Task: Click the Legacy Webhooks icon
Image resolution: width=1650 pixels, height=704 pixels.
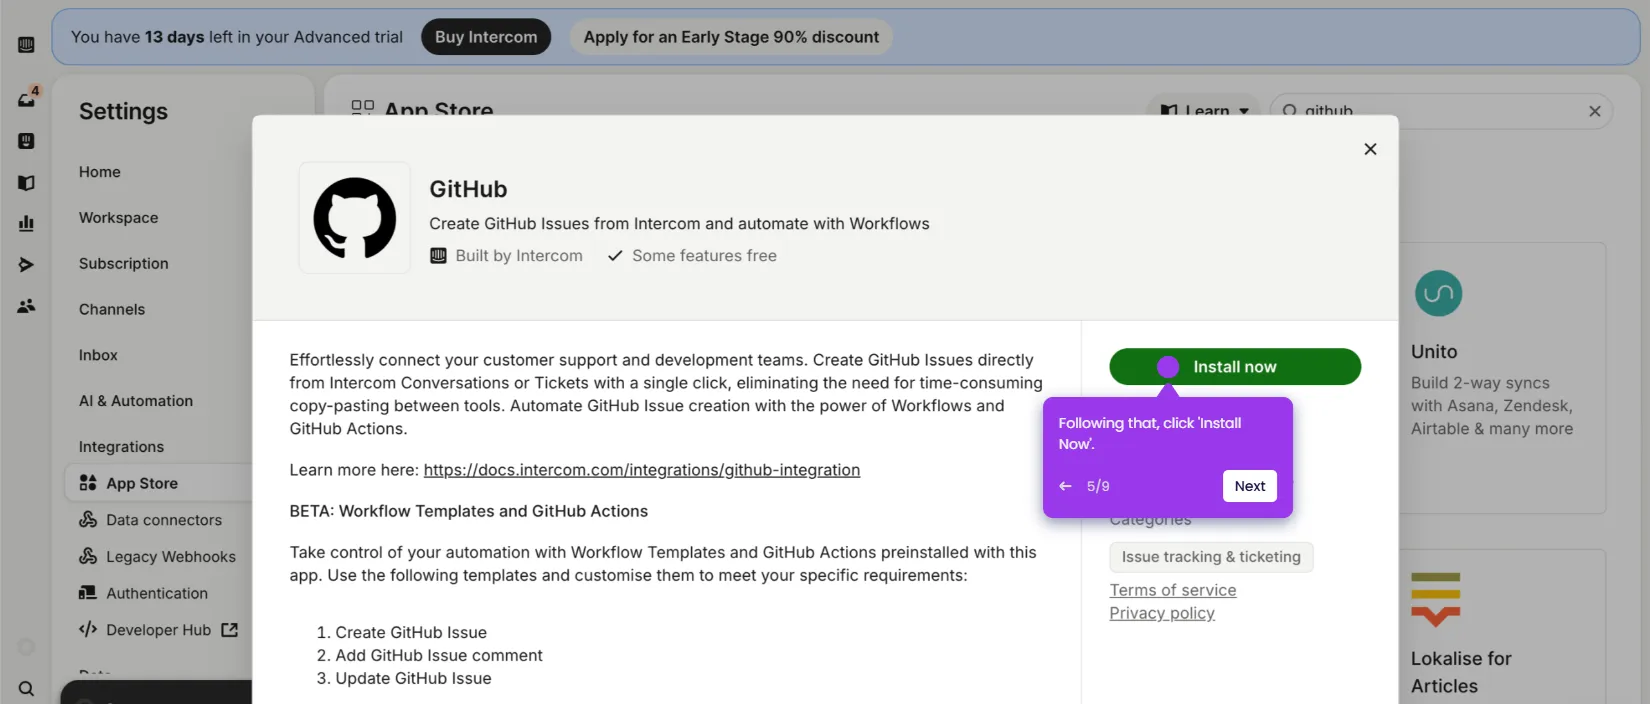Action: 88,556
